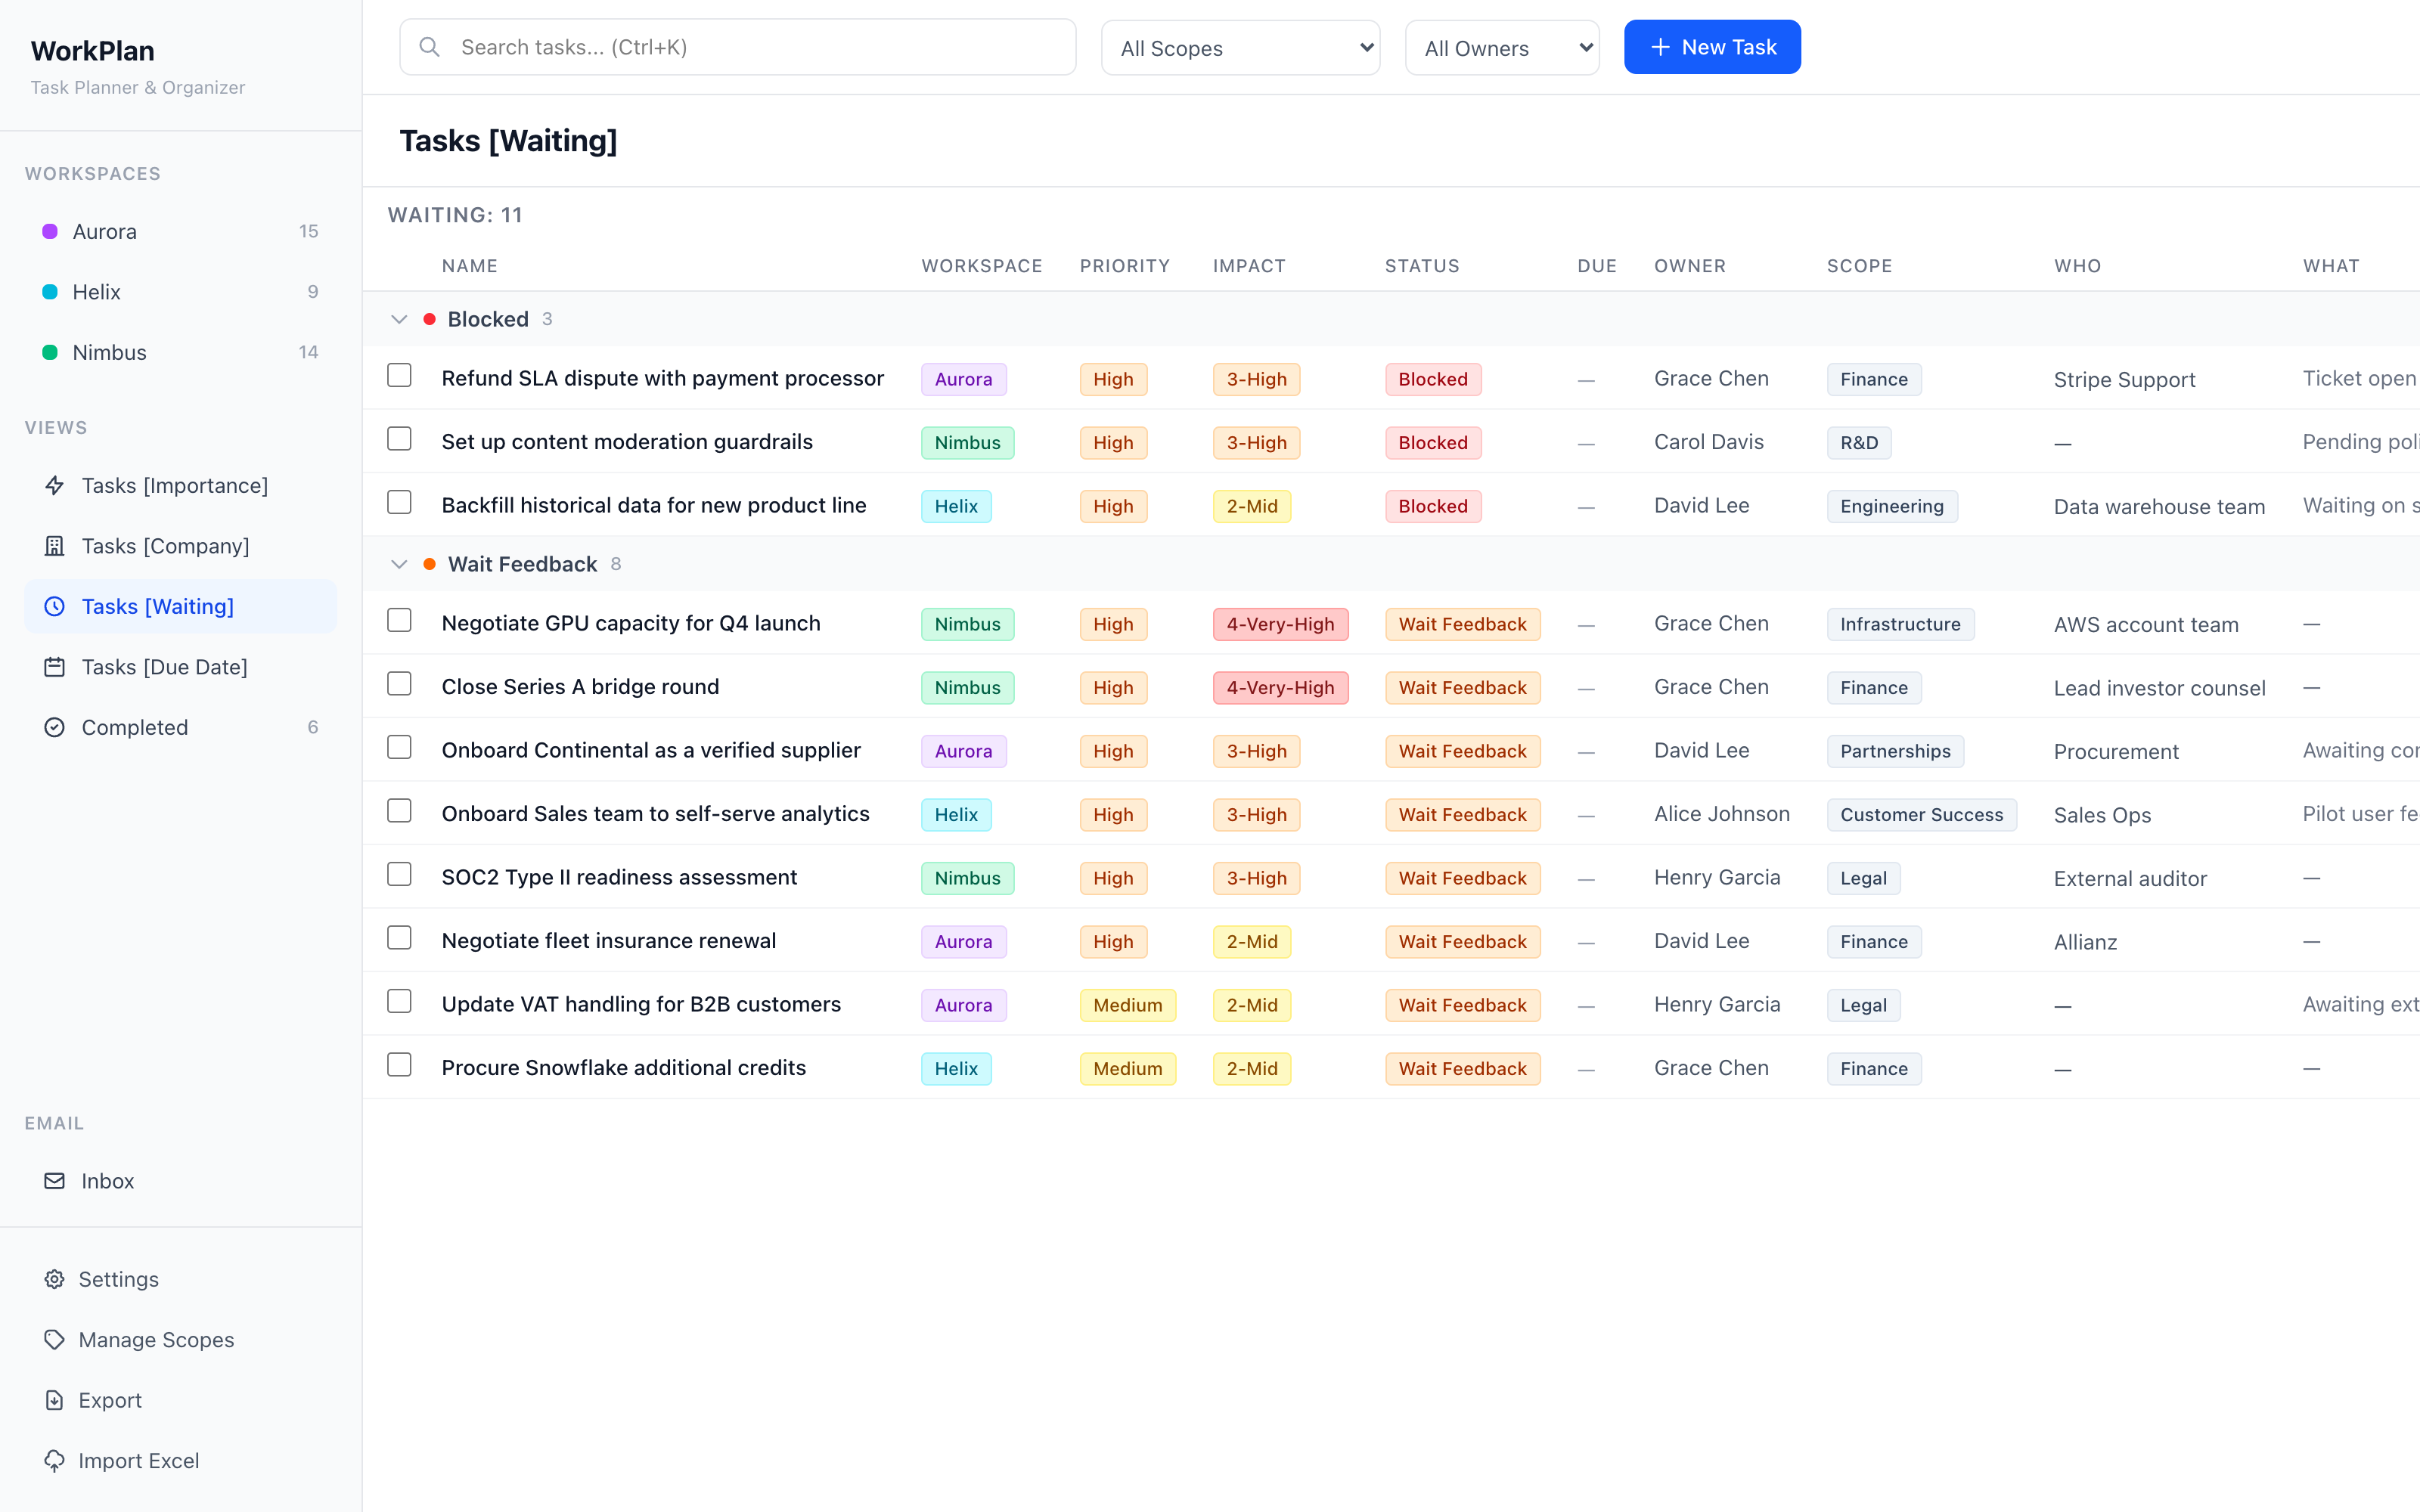Click the orange dot beside Wait Feedback group
Image resolution: width=2420 pixels, height=1512 pixels.
430,565
